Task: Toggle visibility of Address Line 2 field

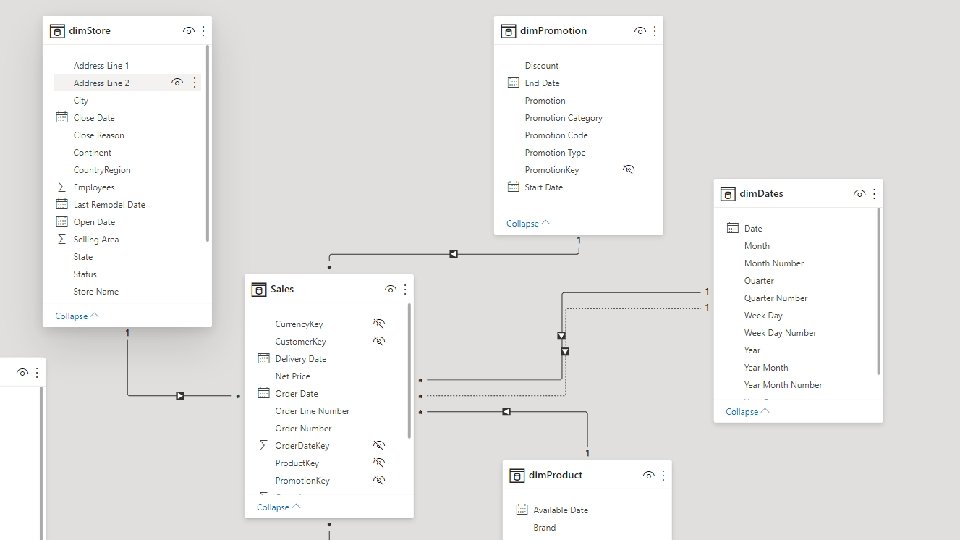Action: [x=177, y=83]
